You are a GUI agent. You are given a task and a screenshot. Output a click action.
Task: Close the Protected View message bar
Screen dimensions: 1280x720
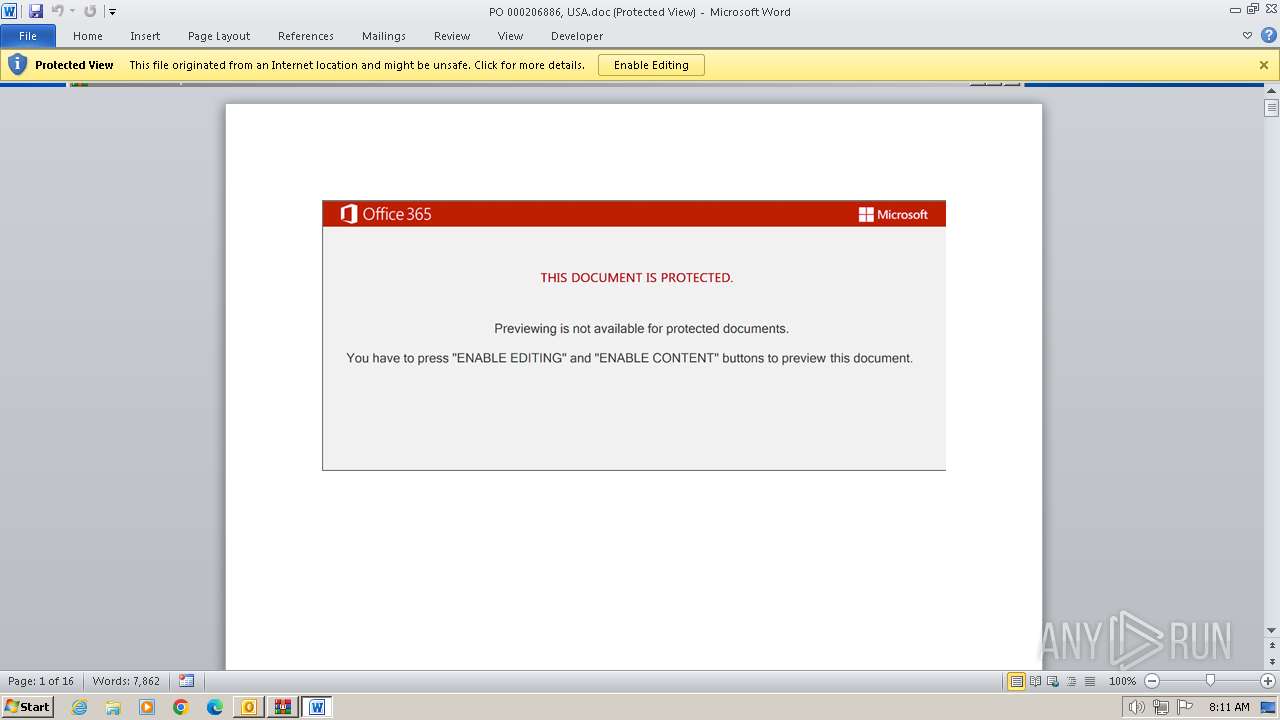point(1264,65)
